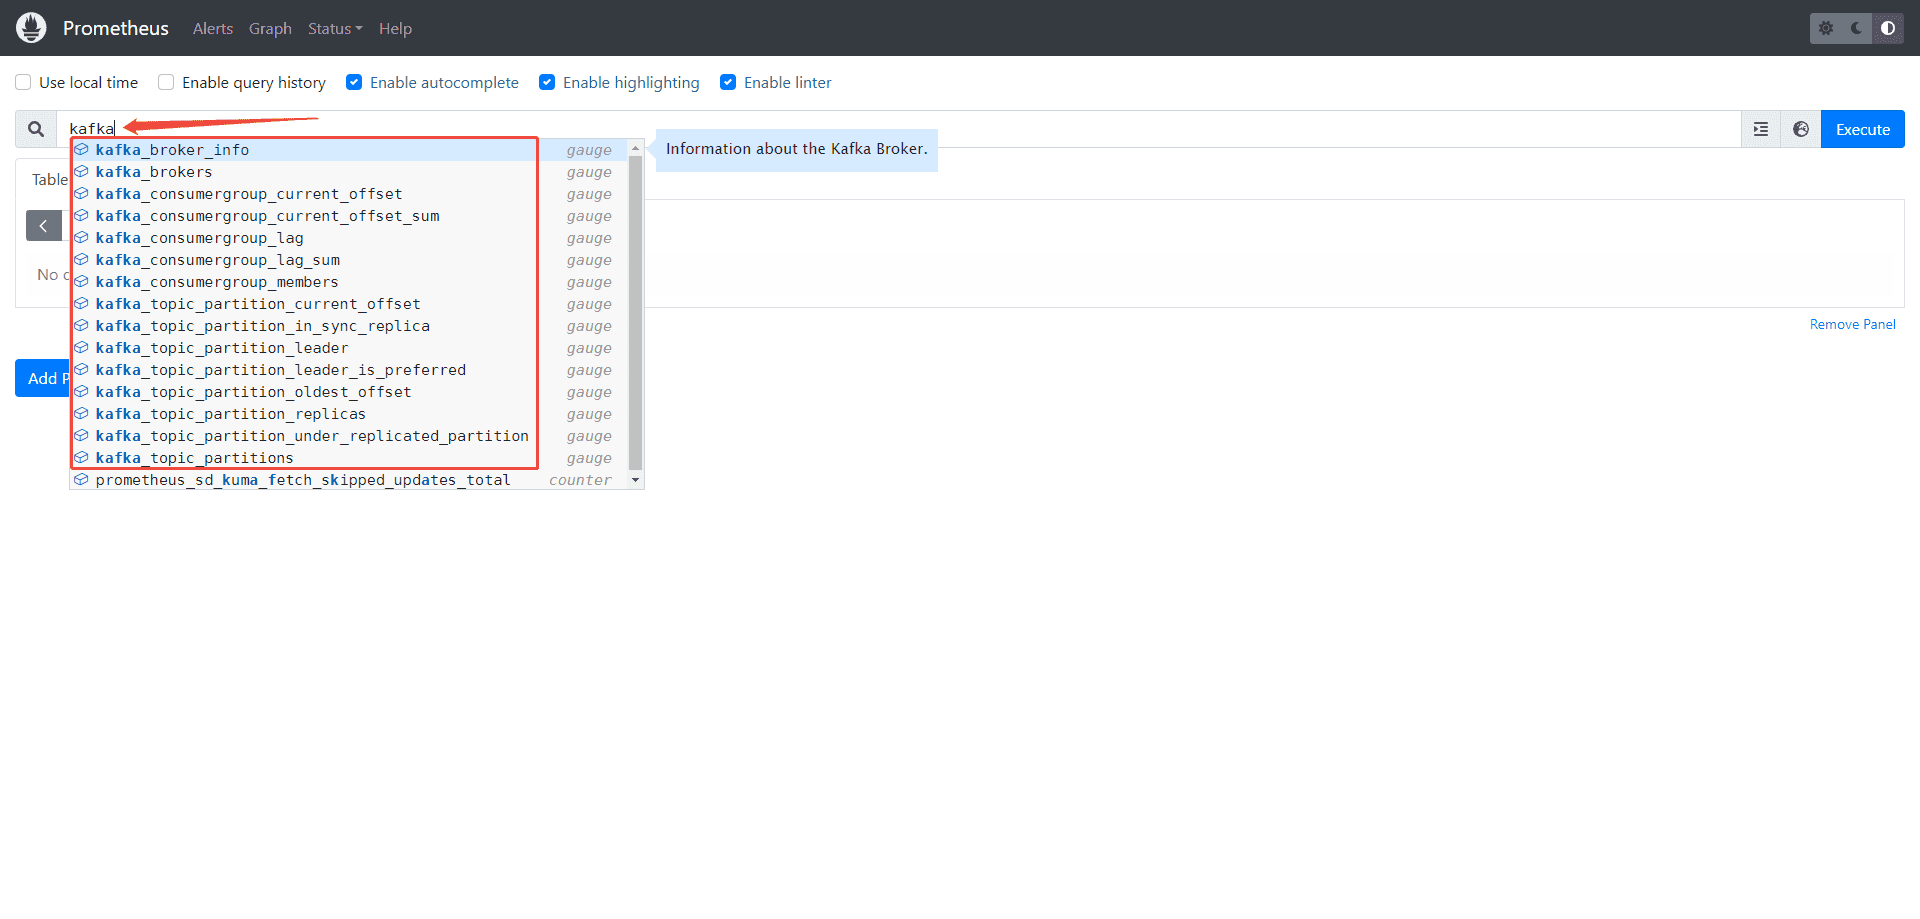
Task: Click the Add Panel button
Action: [x=43, y=378]
